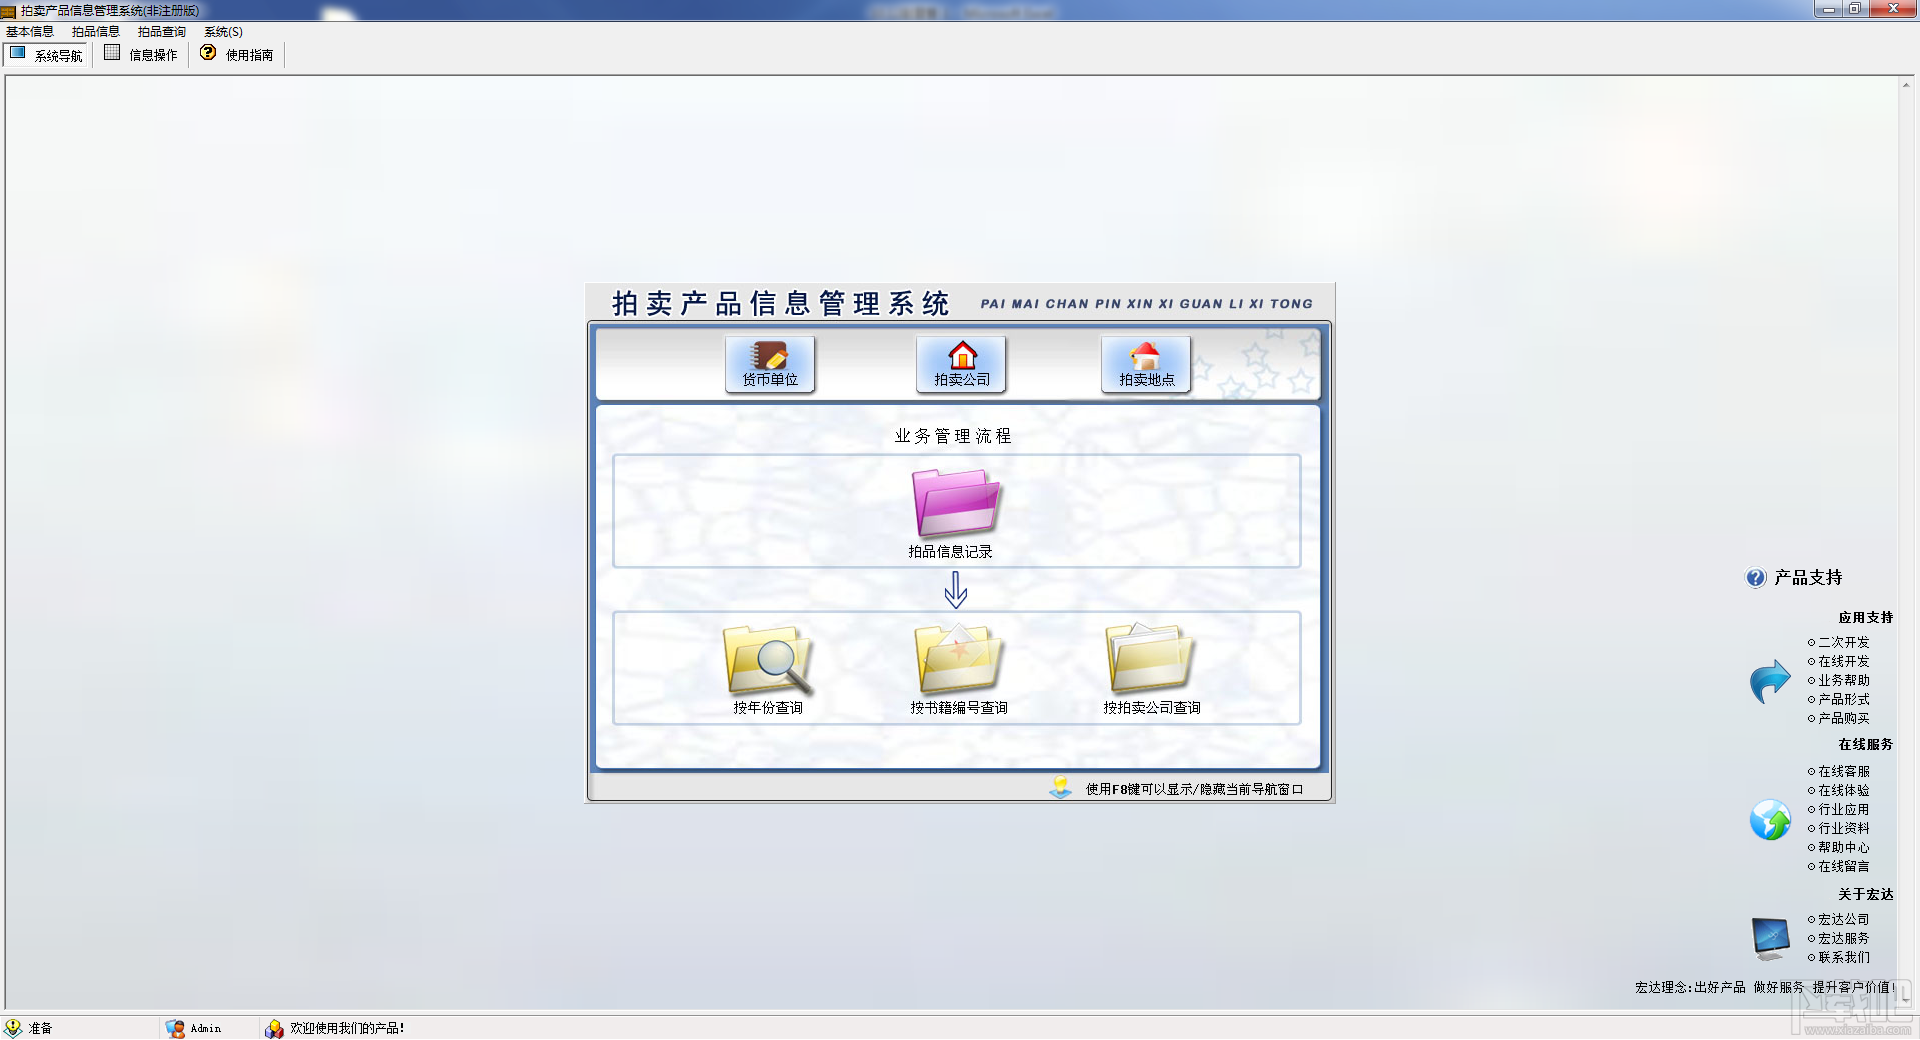Click the 关于宏达 heading
The width and height of the screenshot is (1920, 1040).
coord(1865,894)
